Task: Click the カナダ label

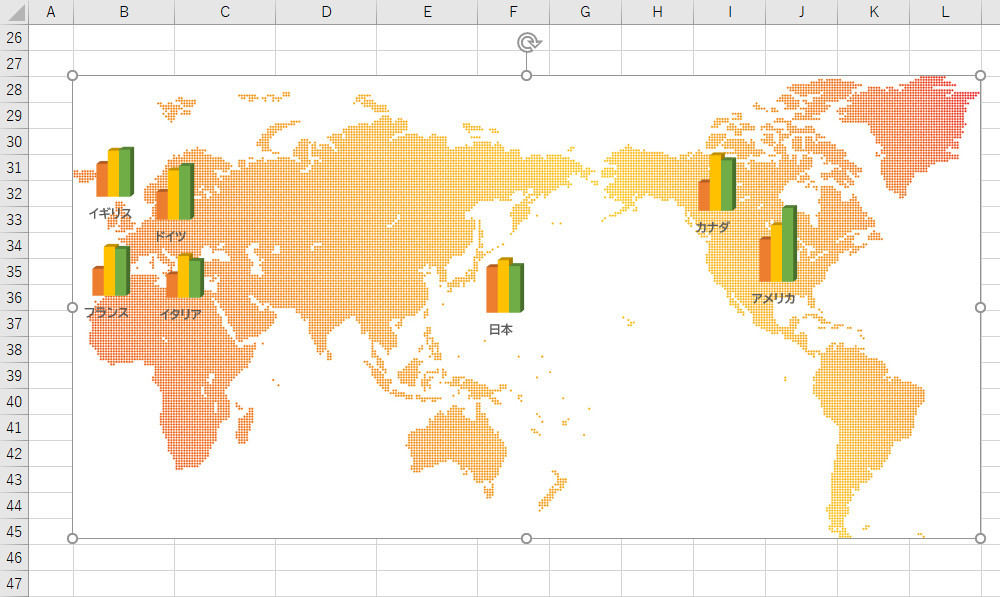Action: point(712,227)
